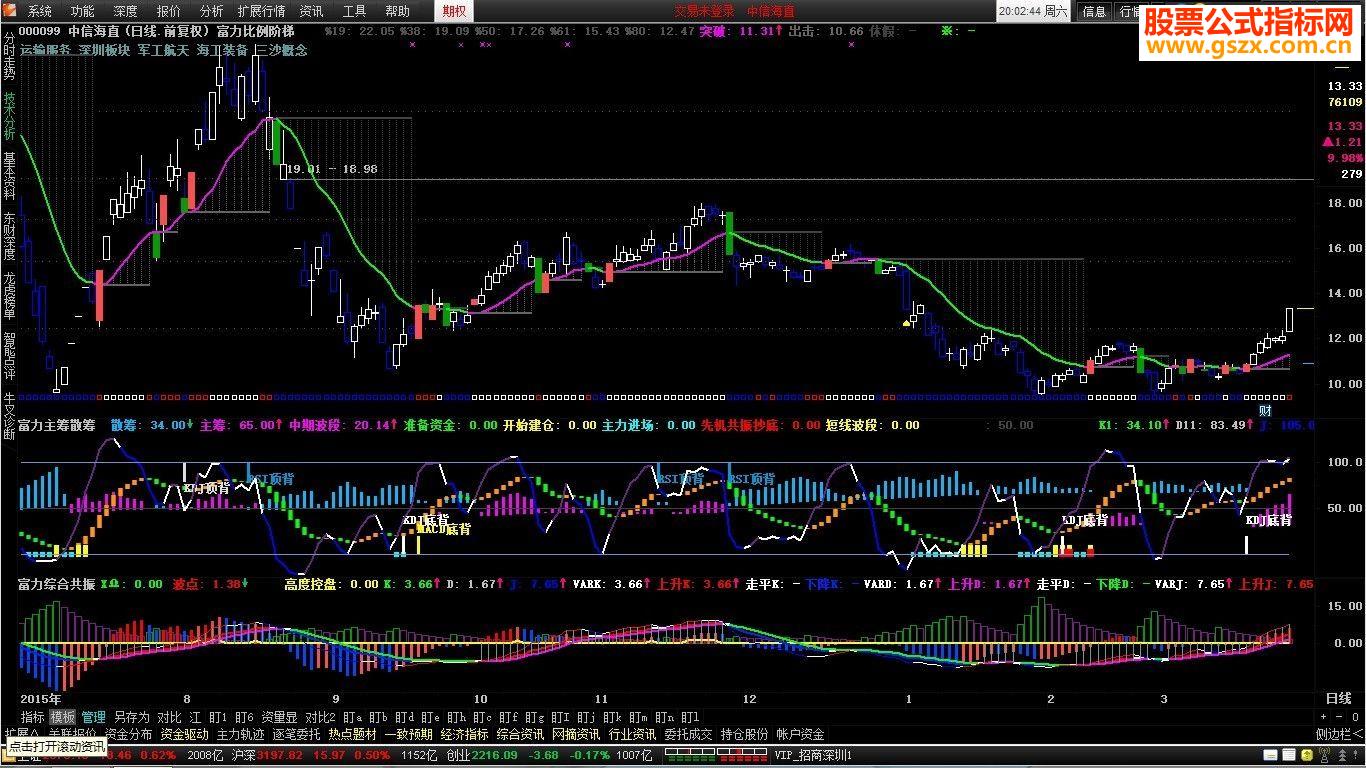Open the 帐户资金 bottom tab

coord(800,734)
